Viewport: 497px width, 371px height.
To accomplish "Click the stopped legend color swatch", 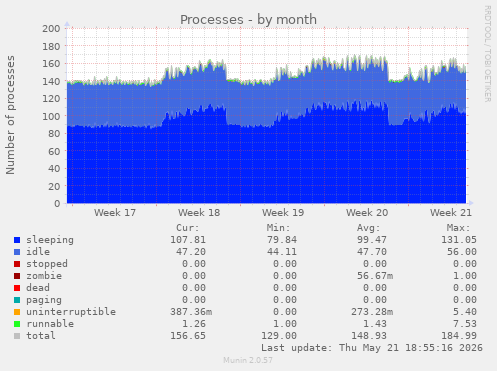I will pyautogui.click(x=17, y=264).
